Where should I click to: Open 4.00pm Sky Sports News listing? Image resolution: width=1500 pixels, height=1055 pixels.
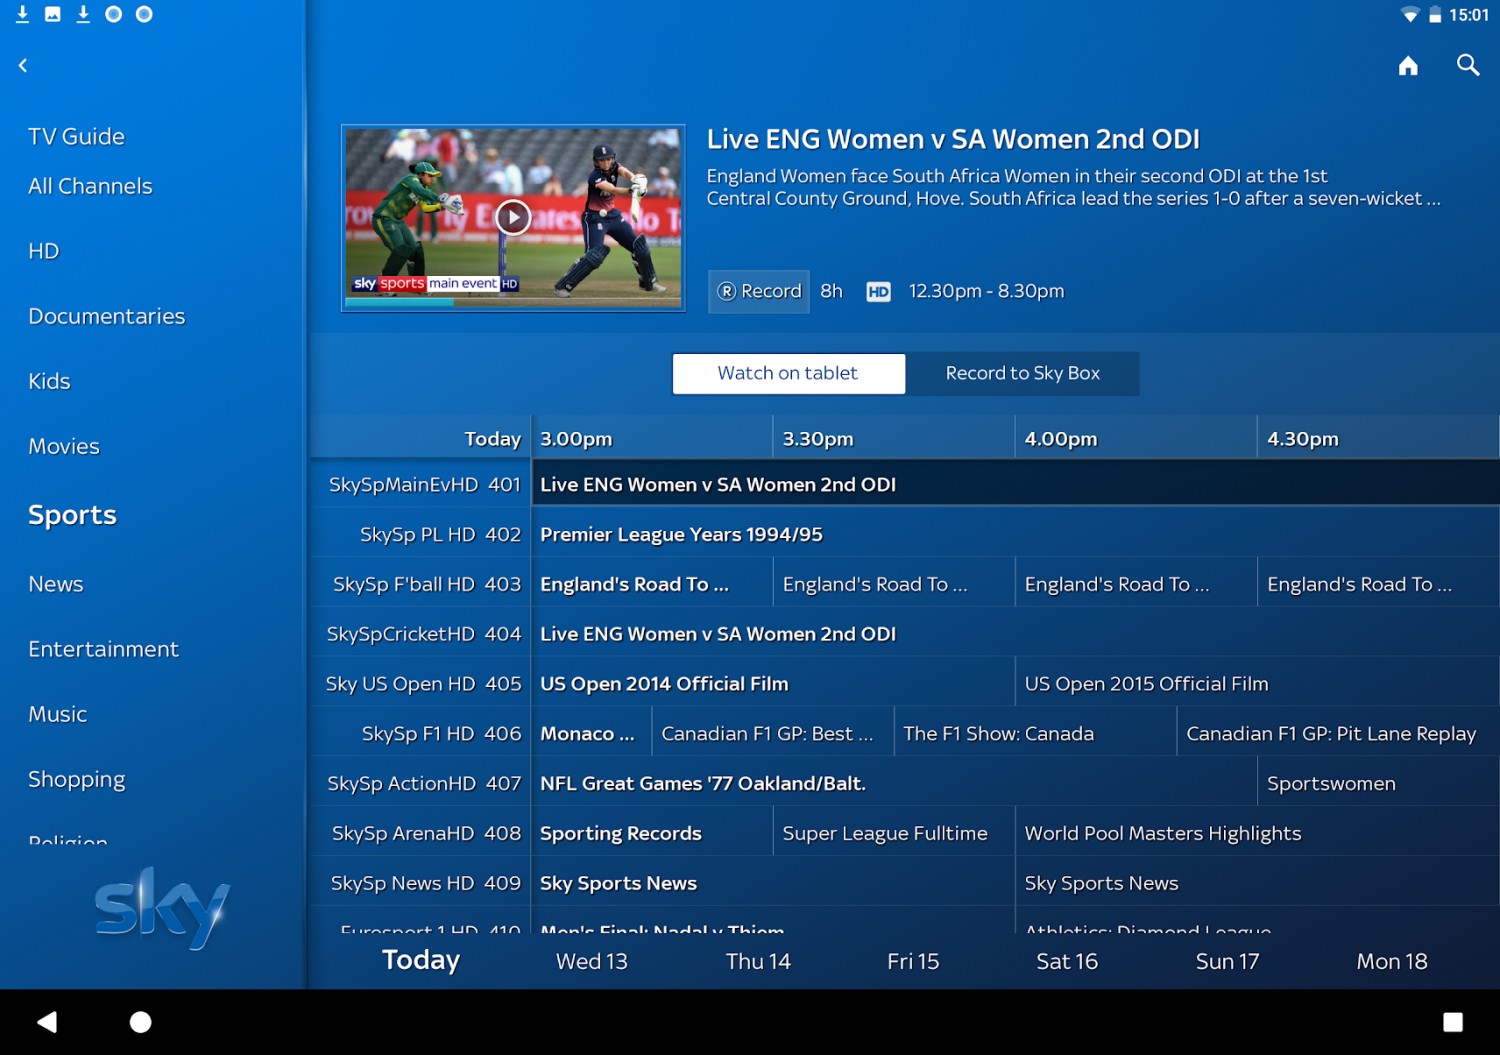coord(1258,884)
